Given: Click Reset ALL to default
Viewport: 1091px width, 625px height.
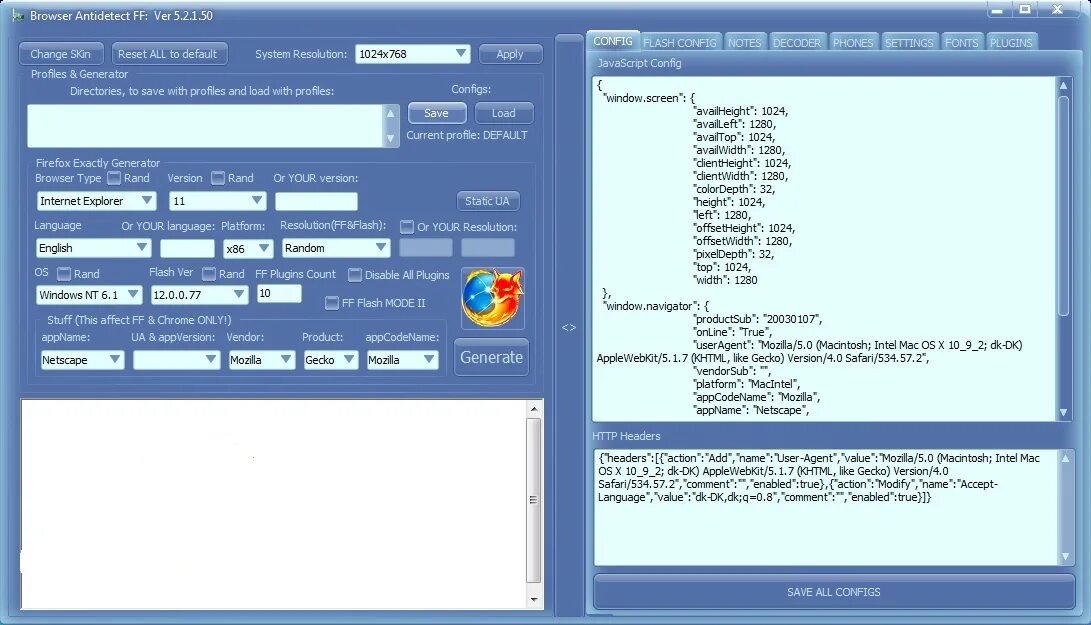Looking at the screenshot, I should [x=168, y=54].
